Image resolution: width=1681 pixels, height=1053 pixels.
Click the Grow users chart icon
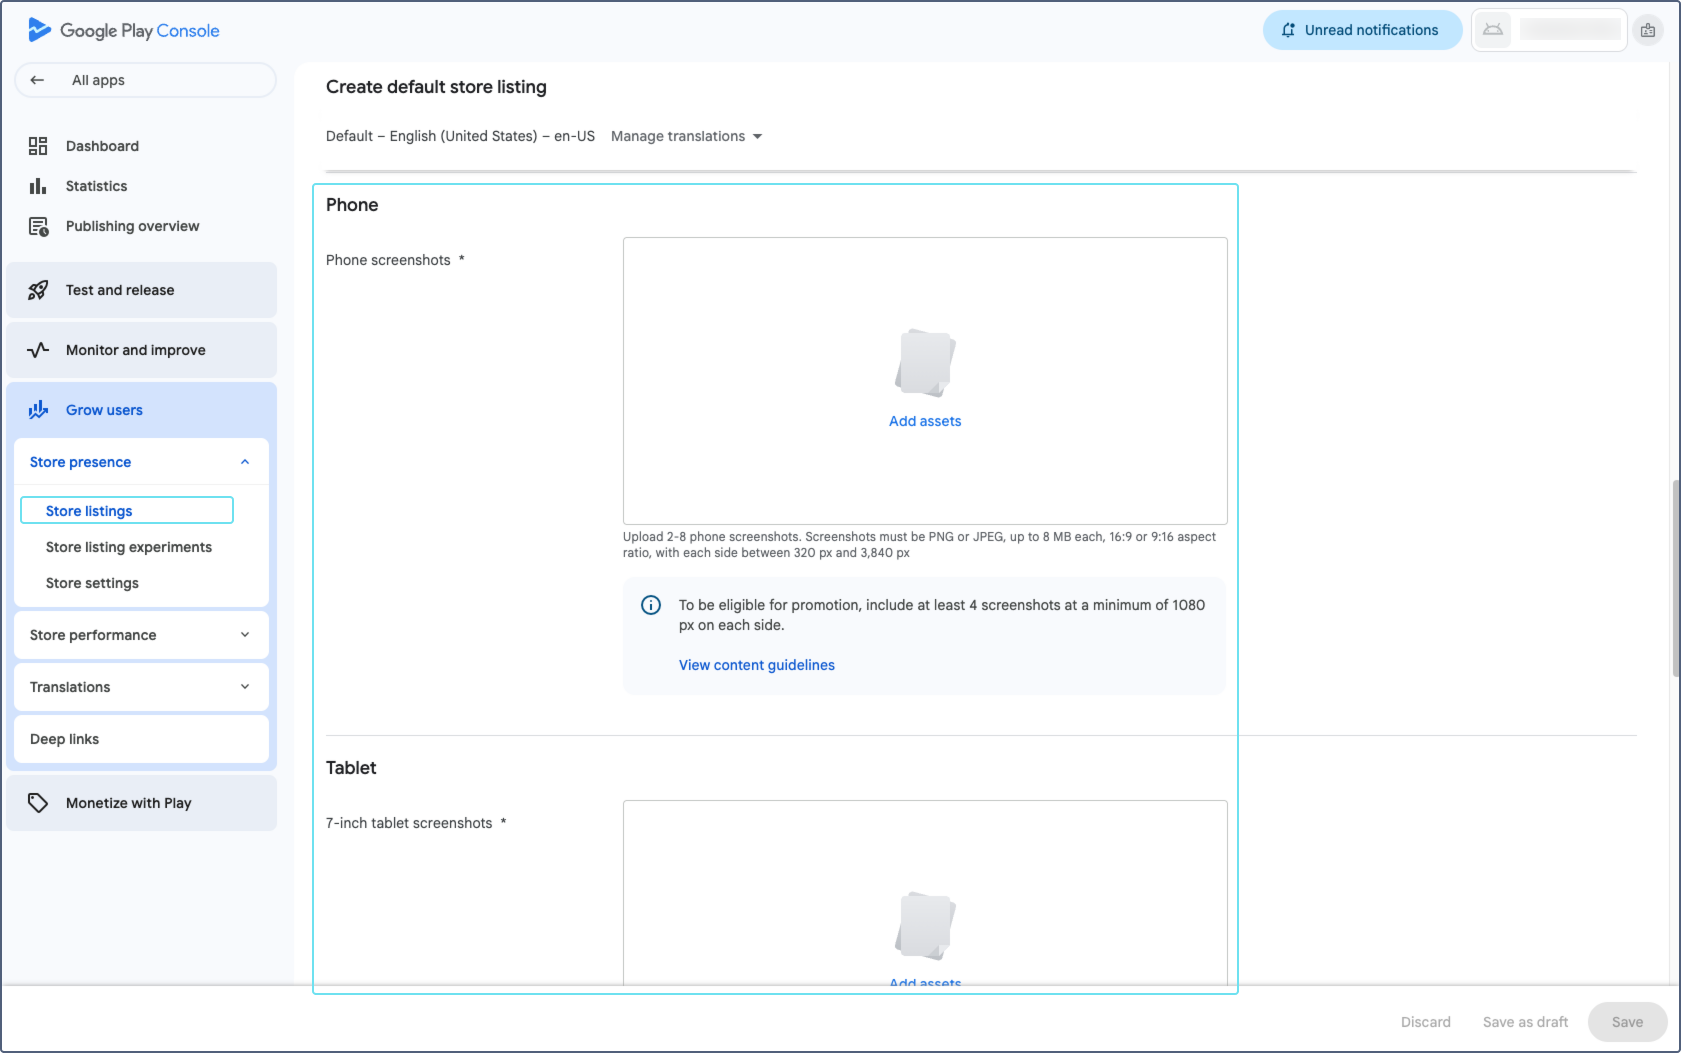coord(38,410)
